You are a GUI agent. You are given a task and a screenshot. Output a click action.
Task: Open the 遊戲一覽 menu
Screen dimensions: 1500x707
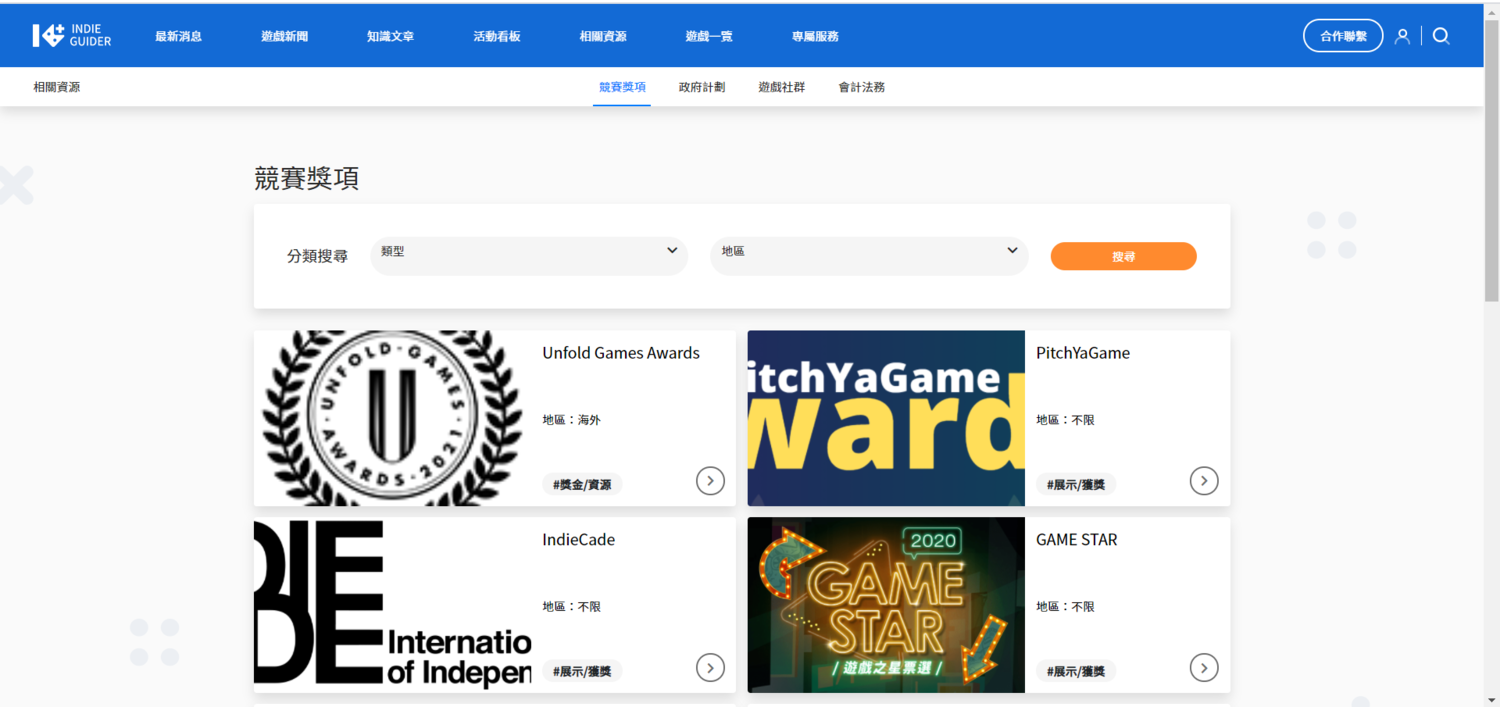(x=709, y=36)
